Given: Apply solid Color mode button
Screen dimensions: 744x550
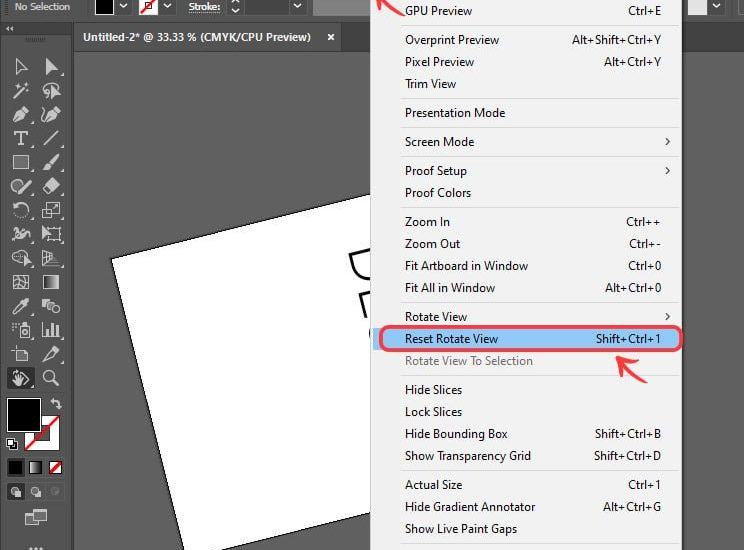Looking at the screenshot, I should coord(15,467).
